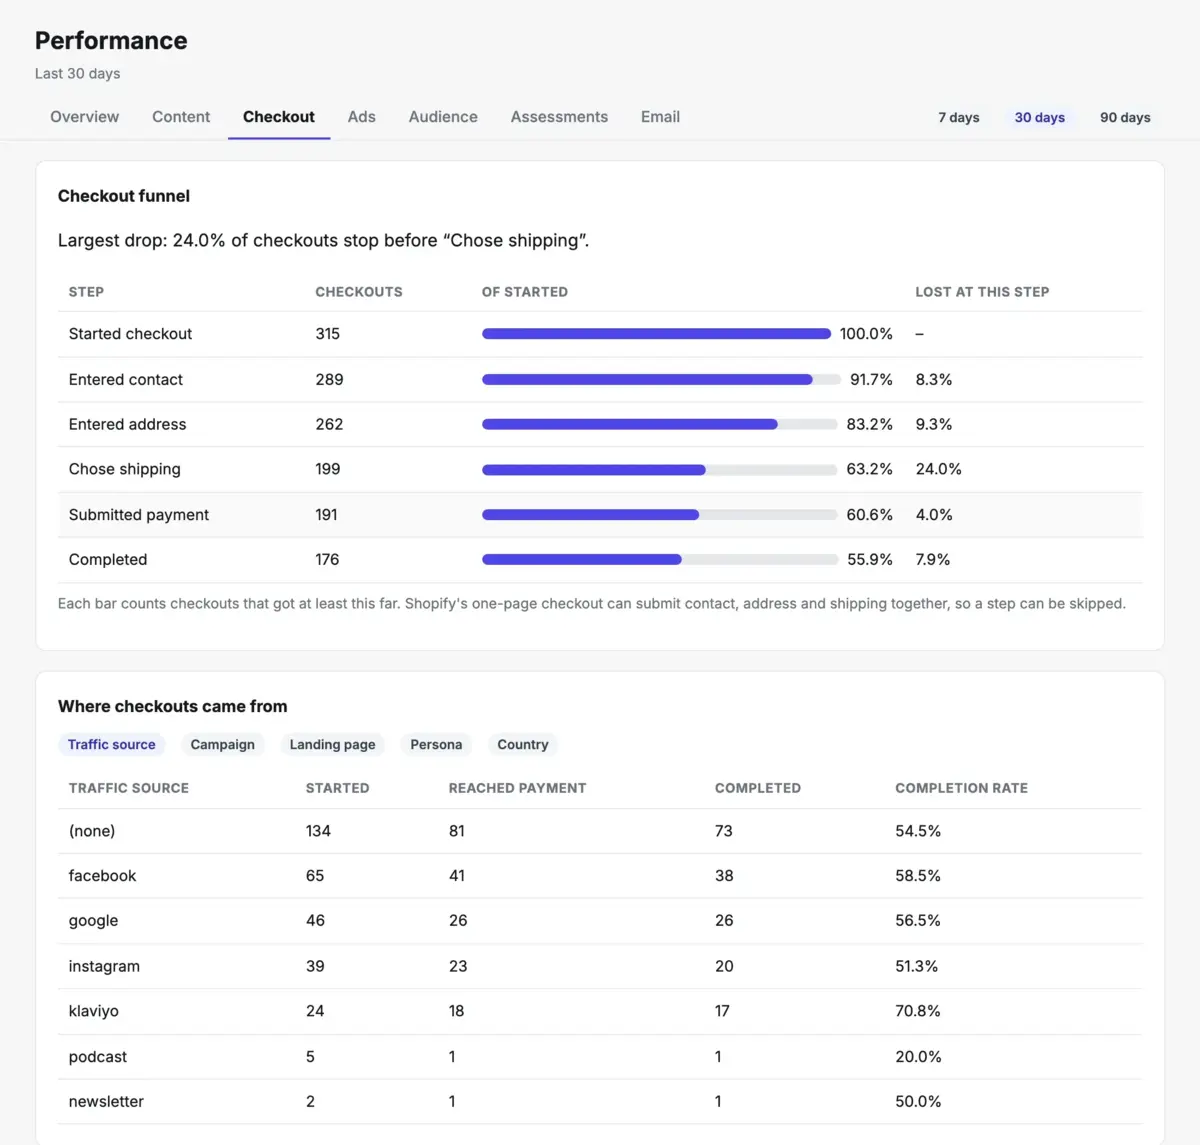Select the Checkout tab
Image resolution: width=1200 pixels, height=1145 pixels.
(279, 117)
